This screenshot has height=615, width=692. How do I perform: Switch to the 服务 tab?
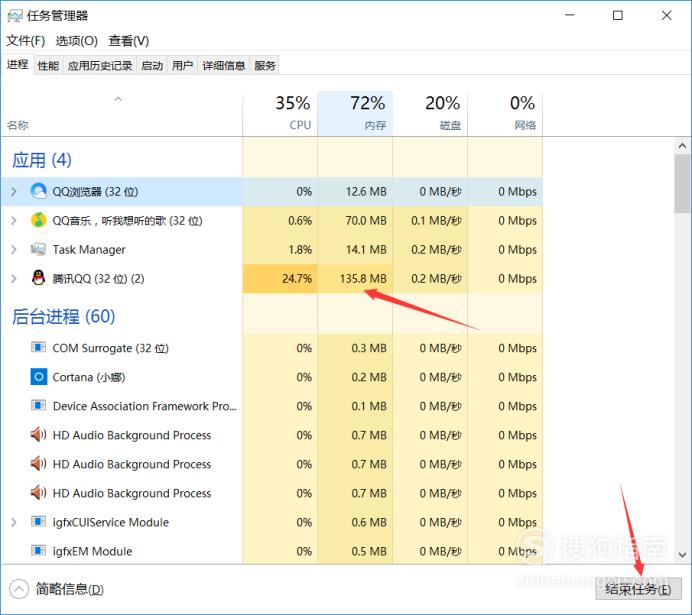coord(264,66)
